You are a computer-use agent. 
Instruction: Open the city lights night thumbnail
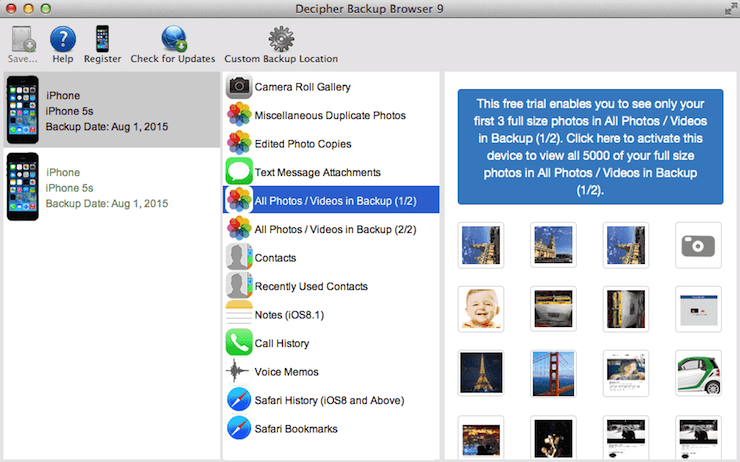point(481,437)
